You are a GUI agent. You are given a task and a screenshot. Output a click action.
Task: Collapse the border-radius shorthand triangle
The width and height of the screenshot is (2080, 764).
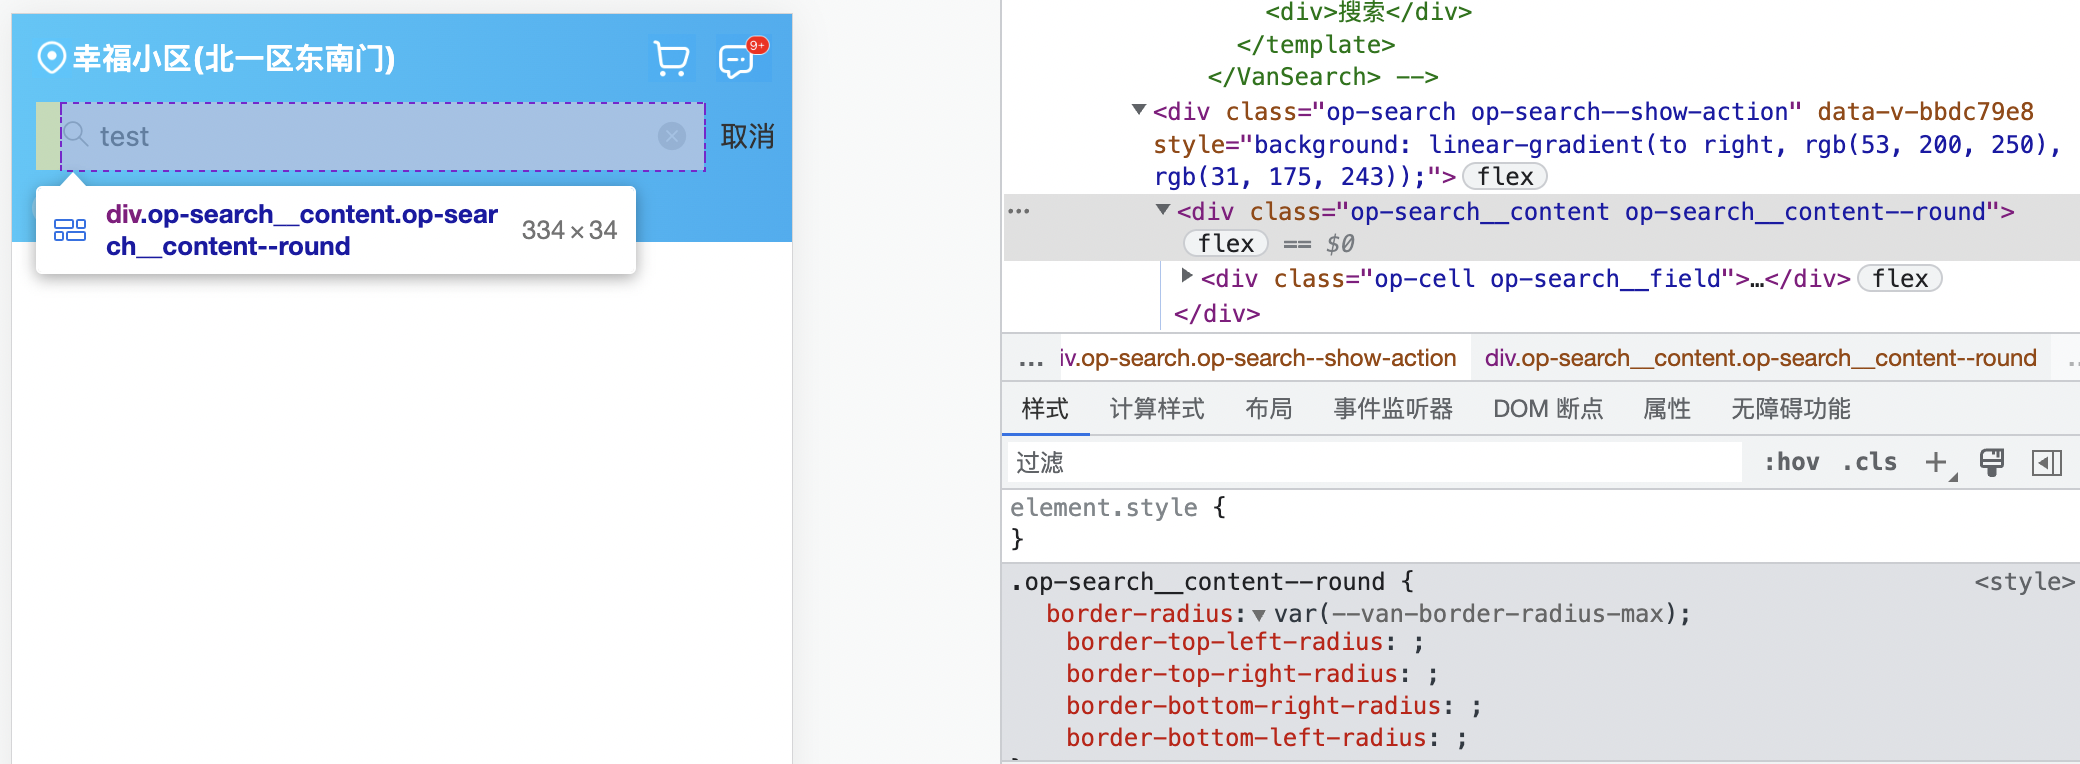point(1259,615)
